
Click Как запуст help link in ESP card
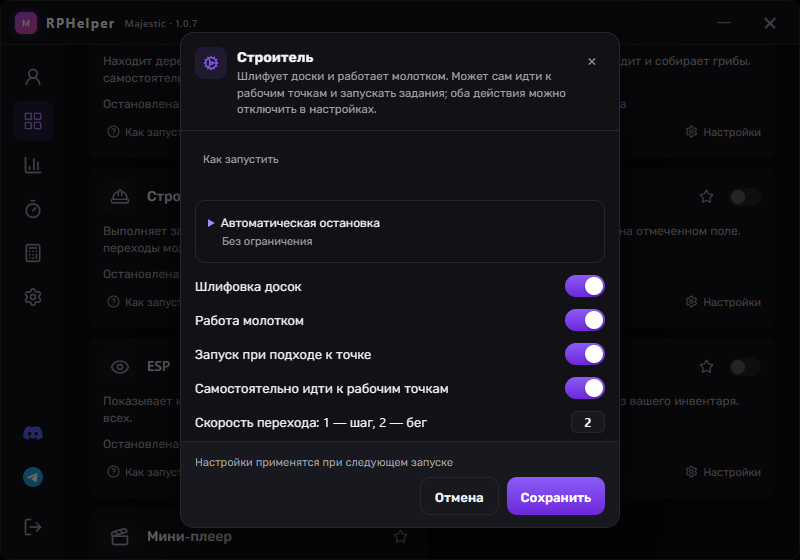point(143,472)
